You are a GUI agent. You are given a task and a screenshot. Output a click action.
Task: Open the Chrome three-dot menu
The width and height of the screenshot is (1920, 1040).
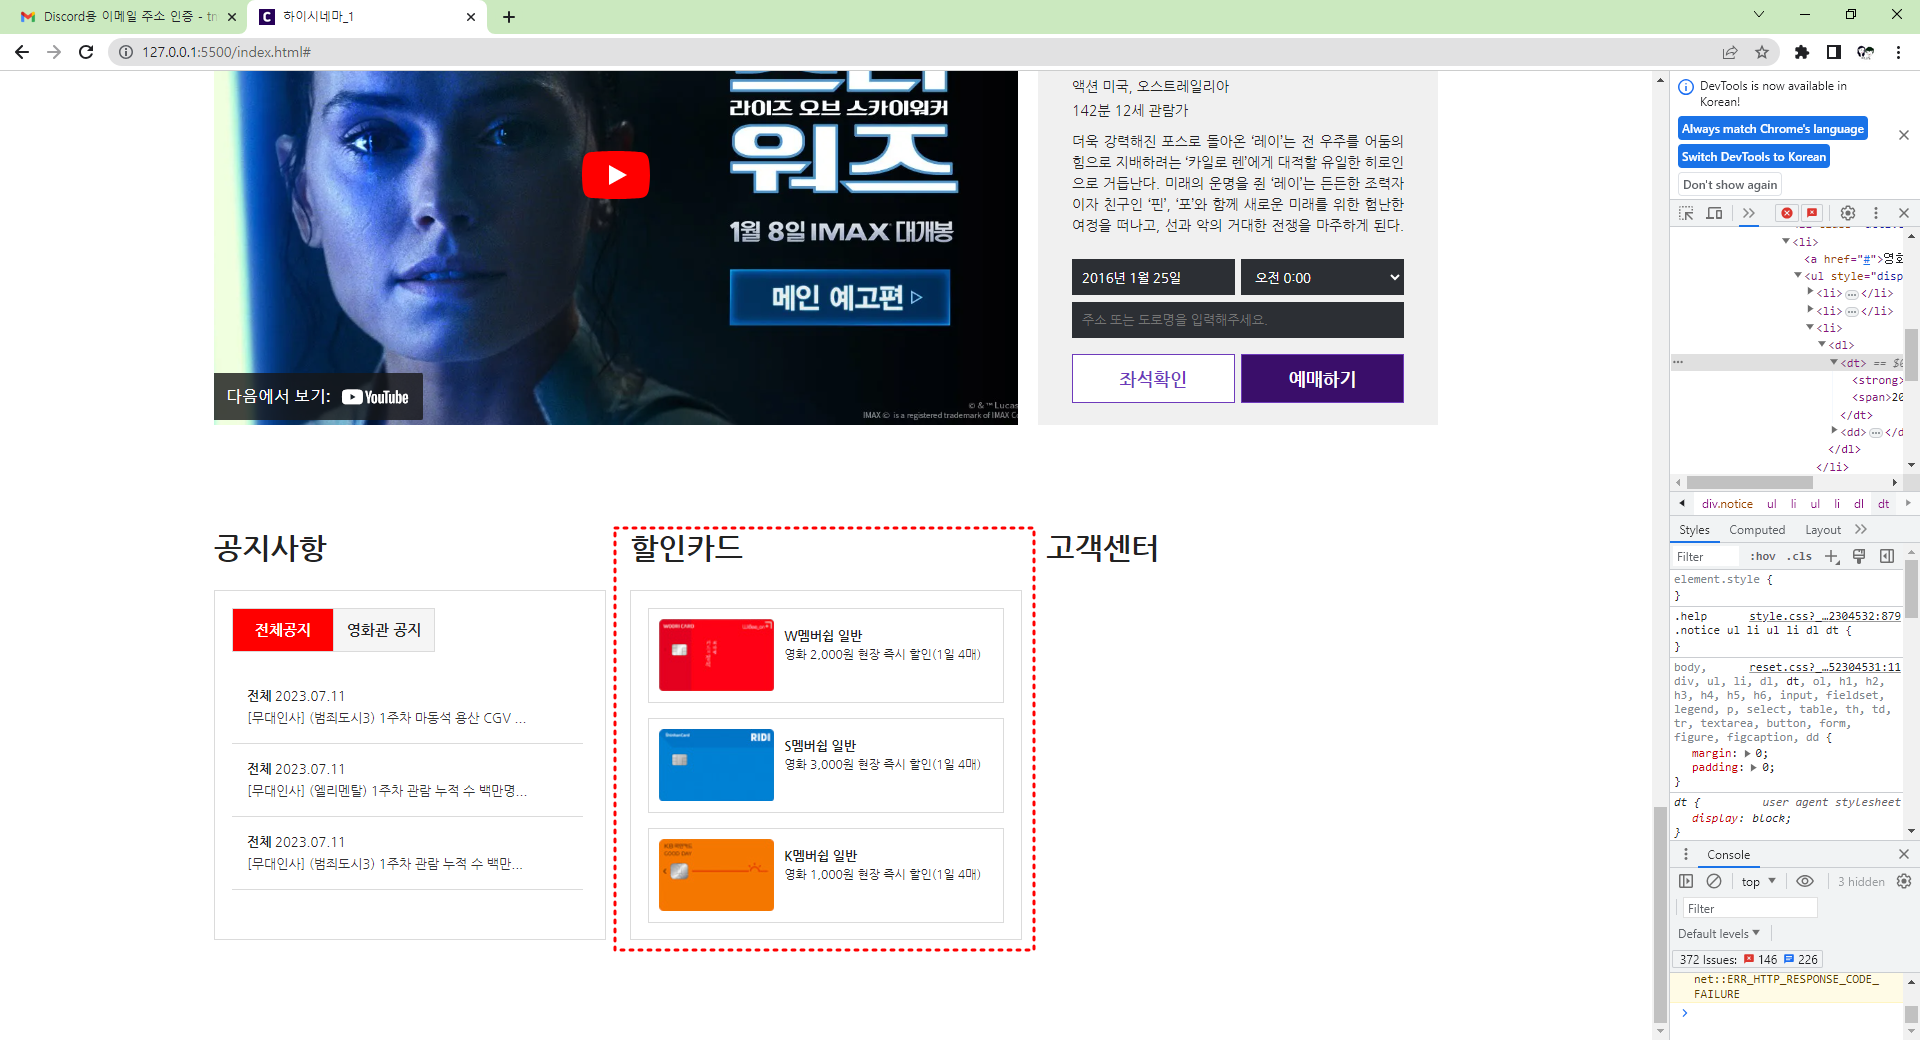(x=1898, y=52)
